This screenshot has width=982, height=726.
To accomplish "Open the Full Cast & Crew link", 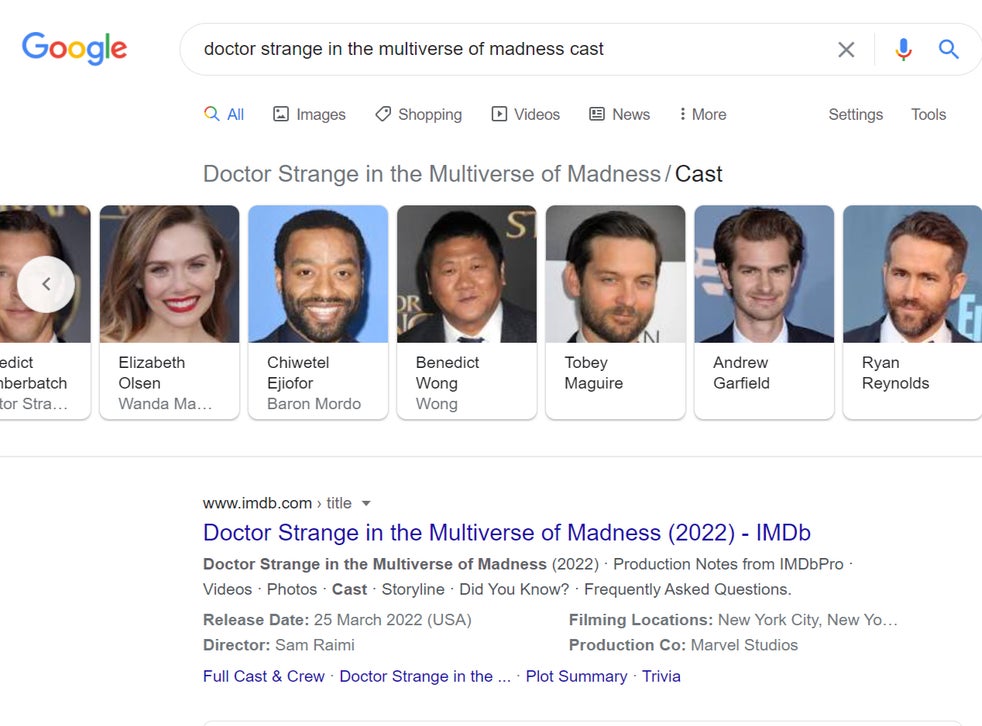I will pyautogui.click(x=264, y=676).
